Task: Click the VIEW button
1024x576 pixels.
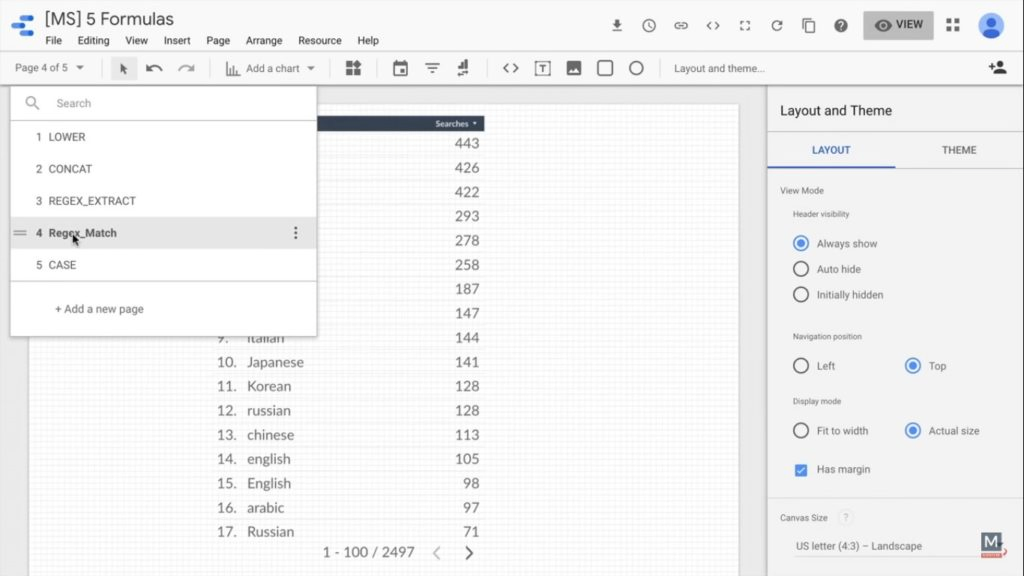Action: pos(897,25)
